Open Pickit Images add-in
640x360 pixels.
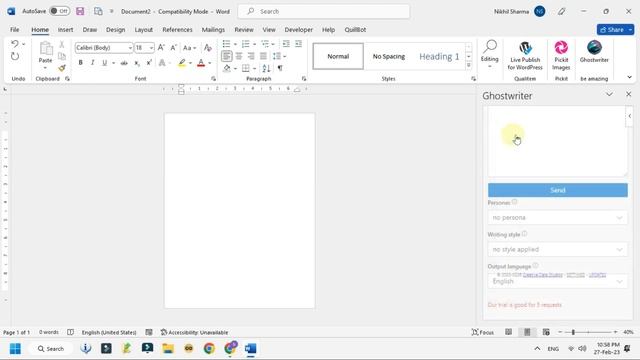(x=561, y=56)
